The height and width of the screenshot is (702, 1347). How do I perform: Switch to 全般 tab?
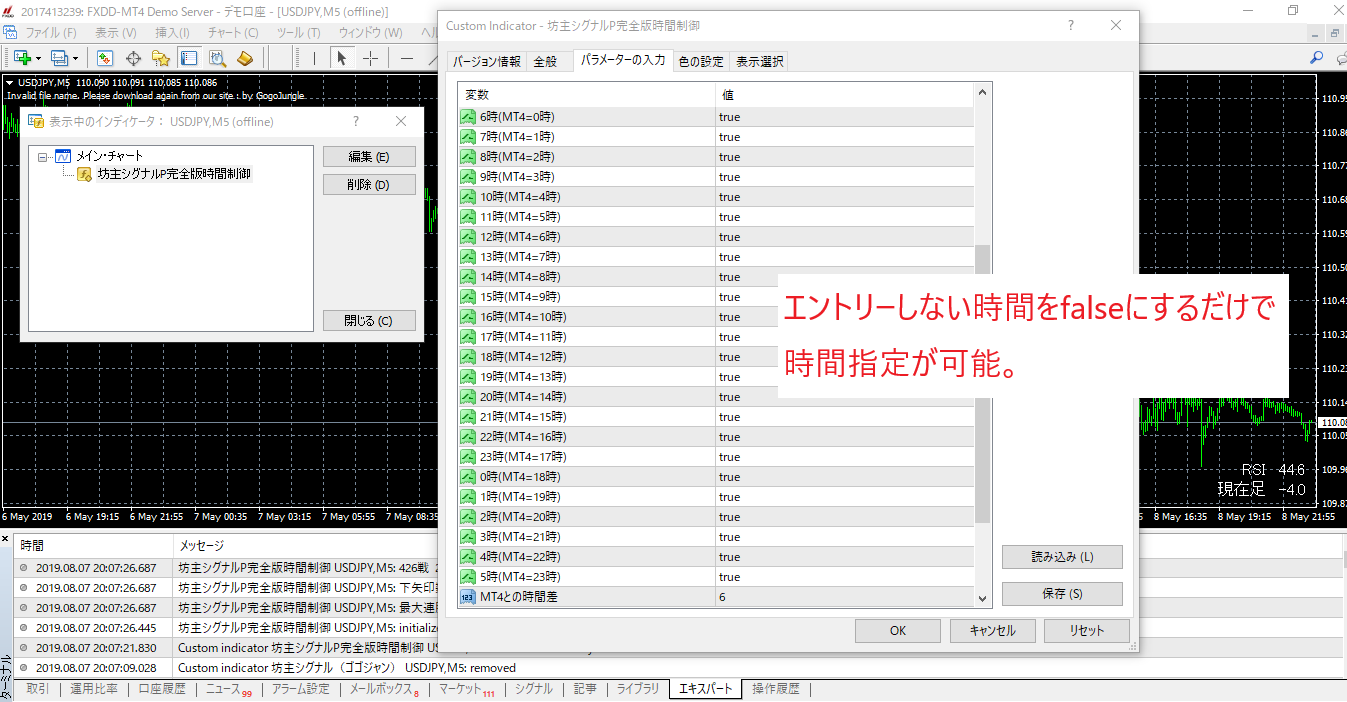pyautogui.click(x=545, y=61)
